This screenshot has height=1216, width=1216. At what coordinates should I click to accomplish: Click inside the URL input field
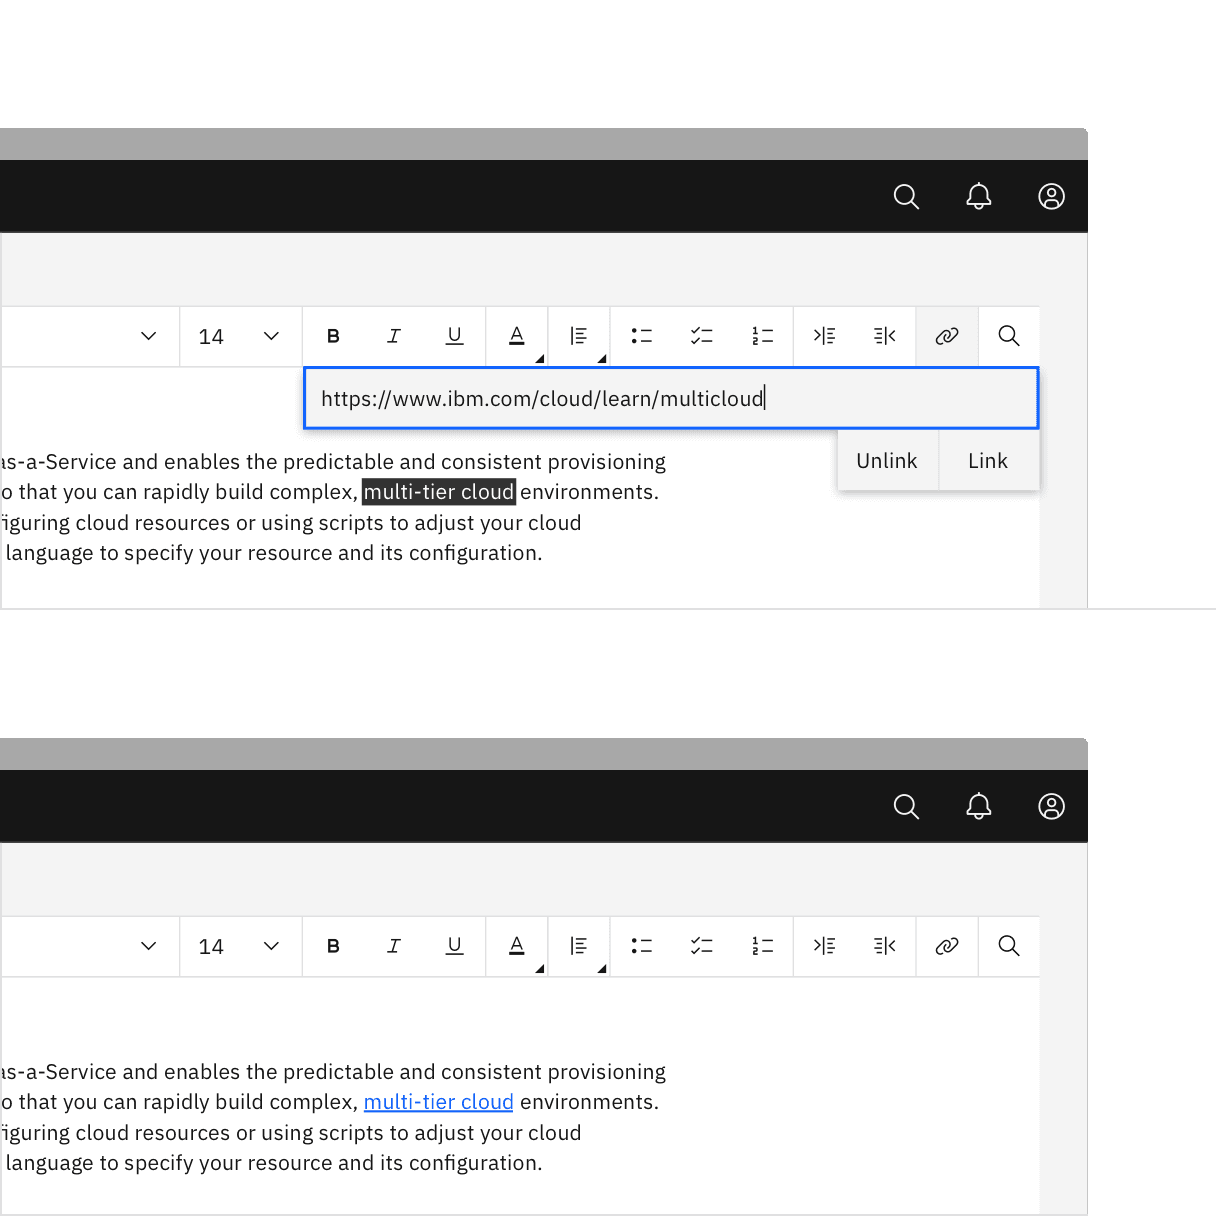pos(670,398)
